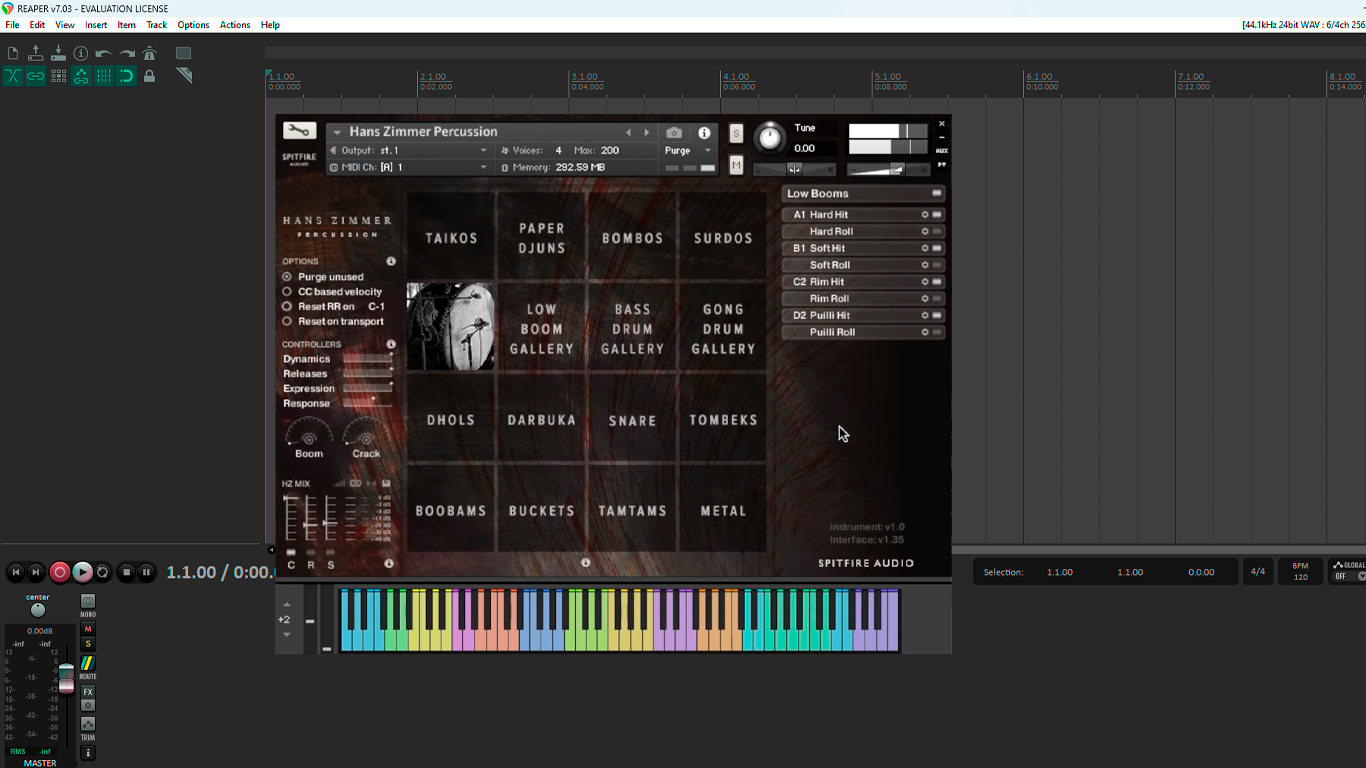This screenshot has width=1366, height=768.
Task: Click the Kontakt wrench icon
Action: (299, 131)
